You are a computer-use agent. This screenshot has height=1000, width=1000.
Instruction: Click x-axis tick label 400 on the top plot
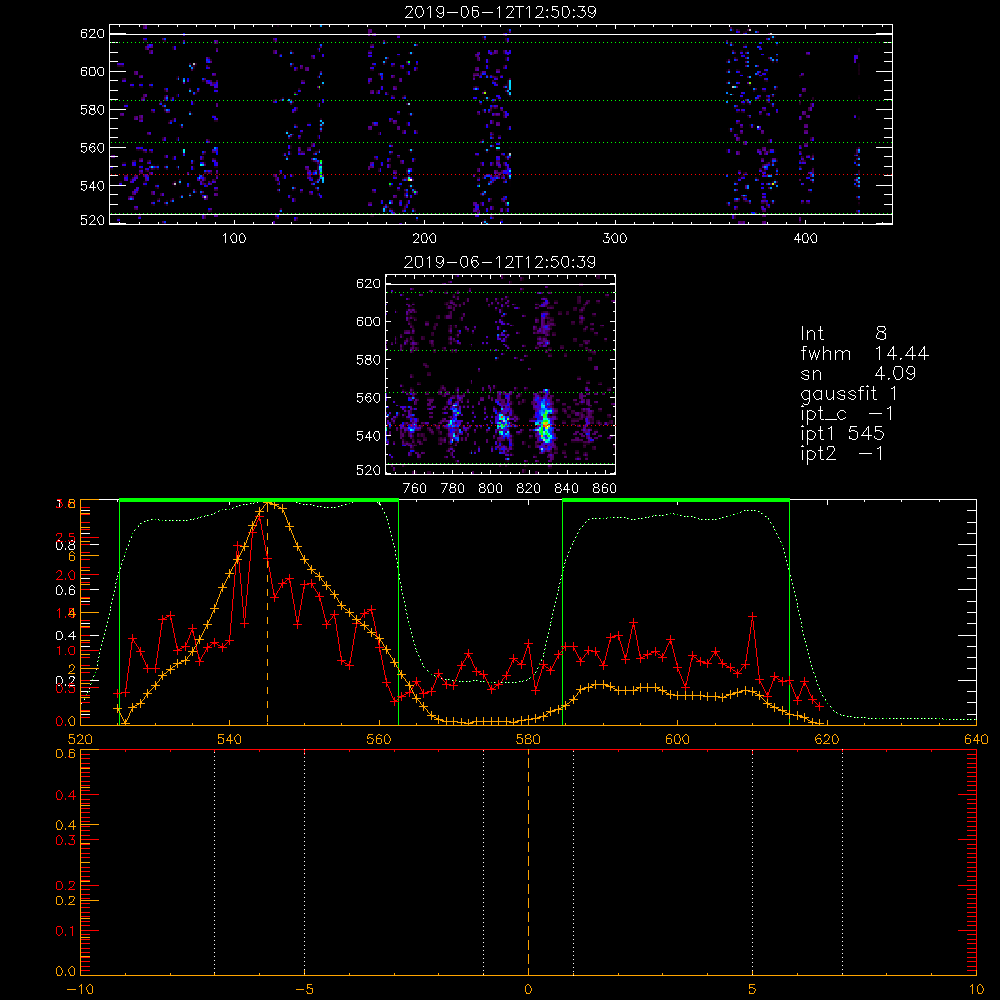(805, 239)
